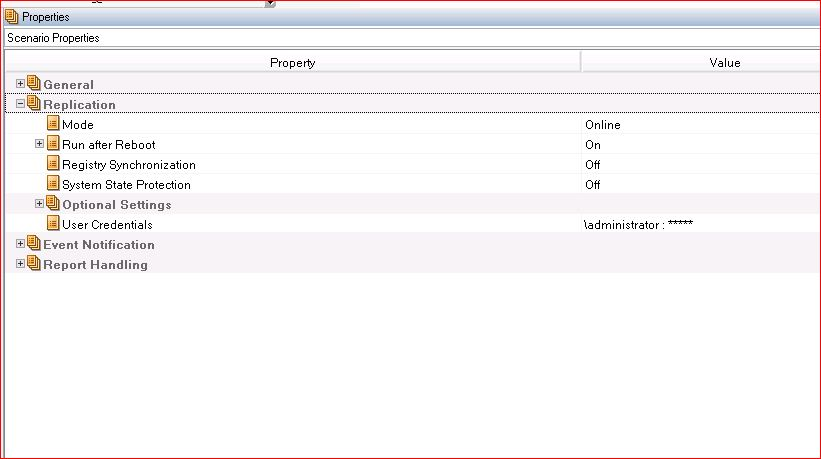Expand the Event Notification group
The width and height of the screenshot is (821, 459).
coord(20,243)
